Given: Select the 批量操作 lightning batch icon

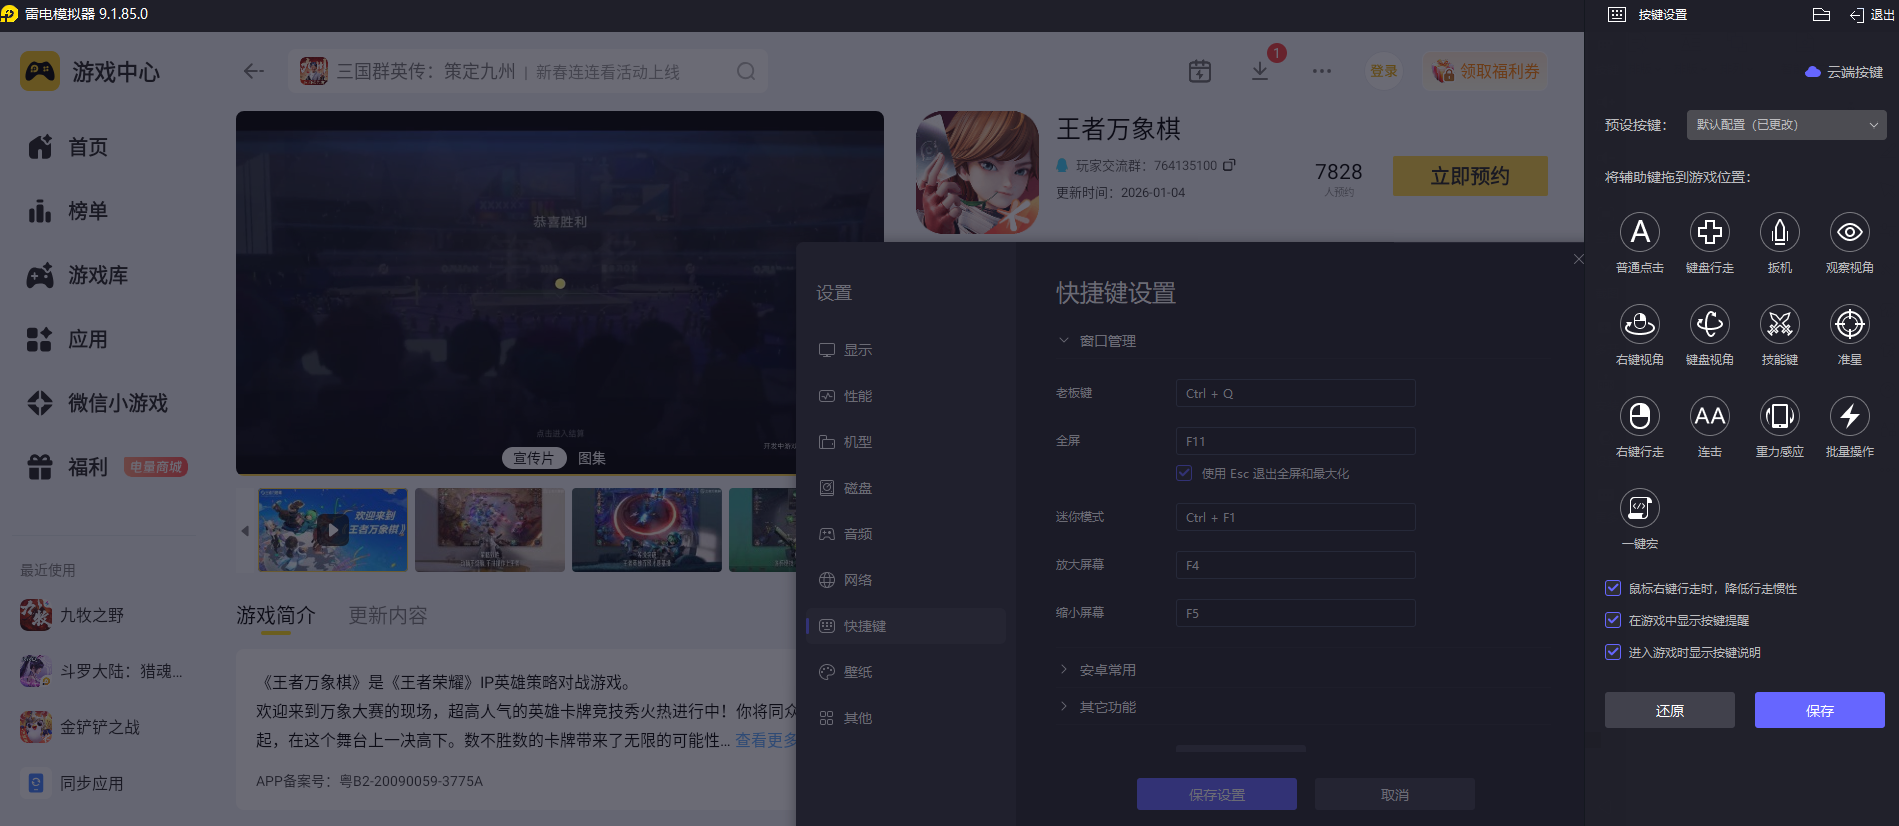Looking at the screenshot, I should click(x=1850, y=416).
